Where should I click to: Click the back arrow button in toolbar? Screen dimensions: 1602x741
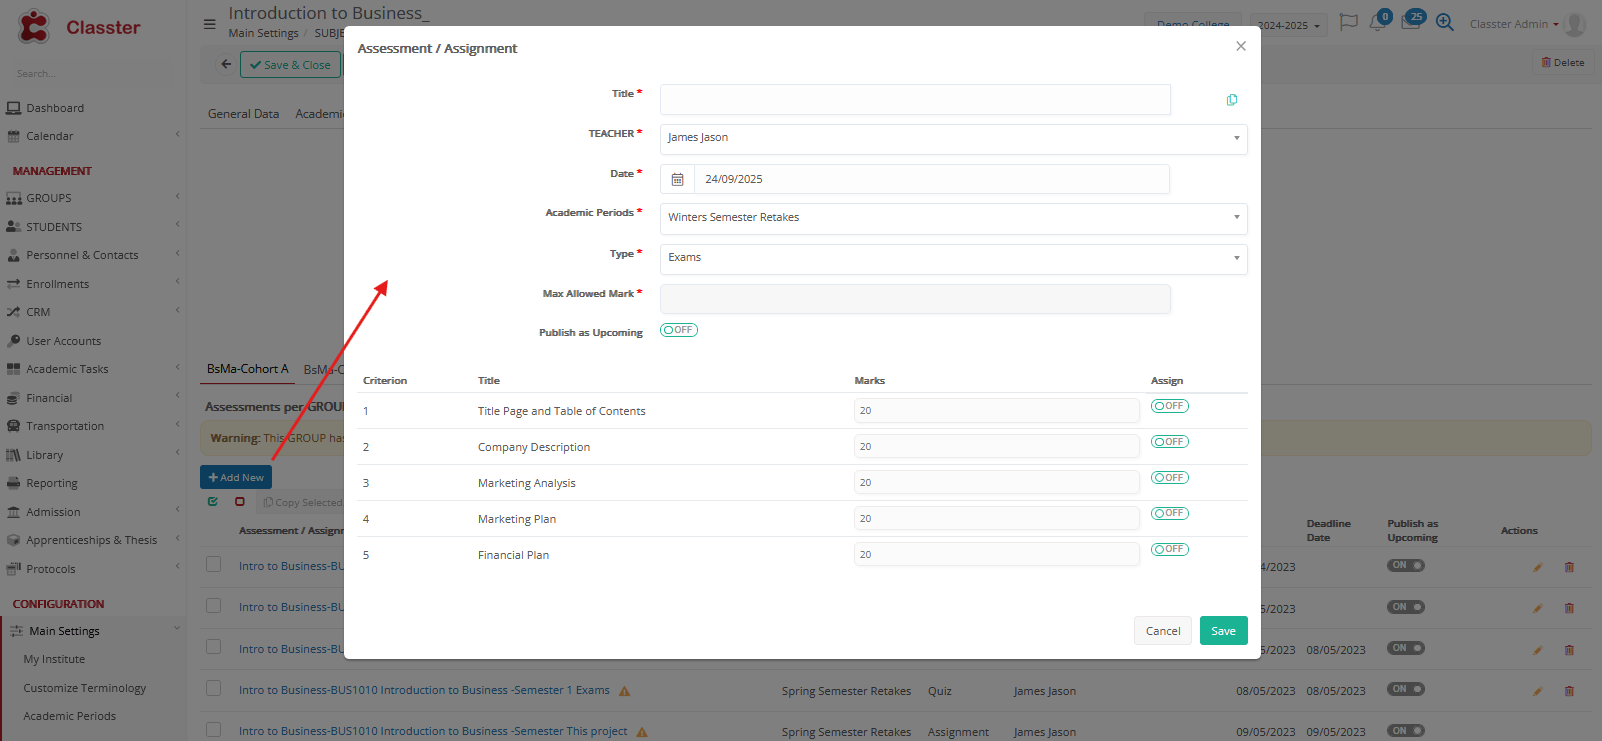(x=226, y=65)
